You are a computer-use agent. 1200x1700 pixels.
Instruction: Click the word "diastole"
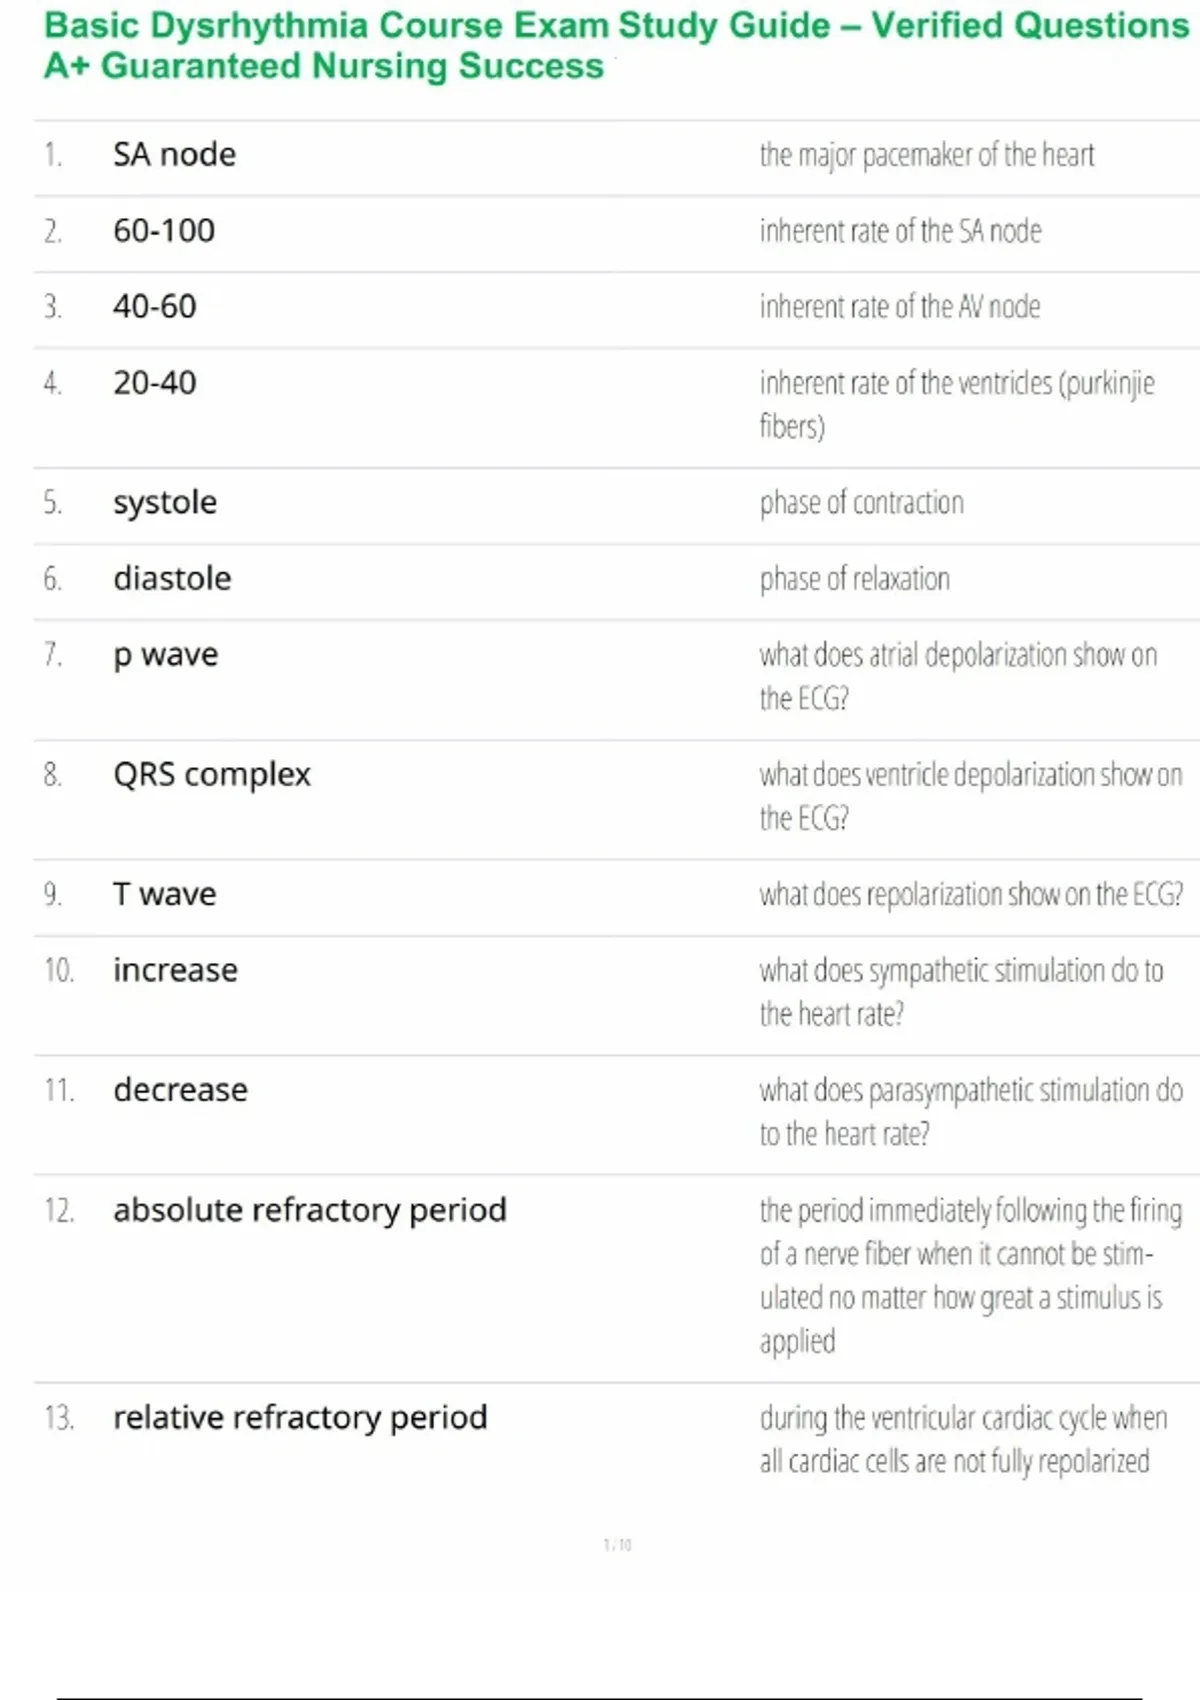pos(172,579)
